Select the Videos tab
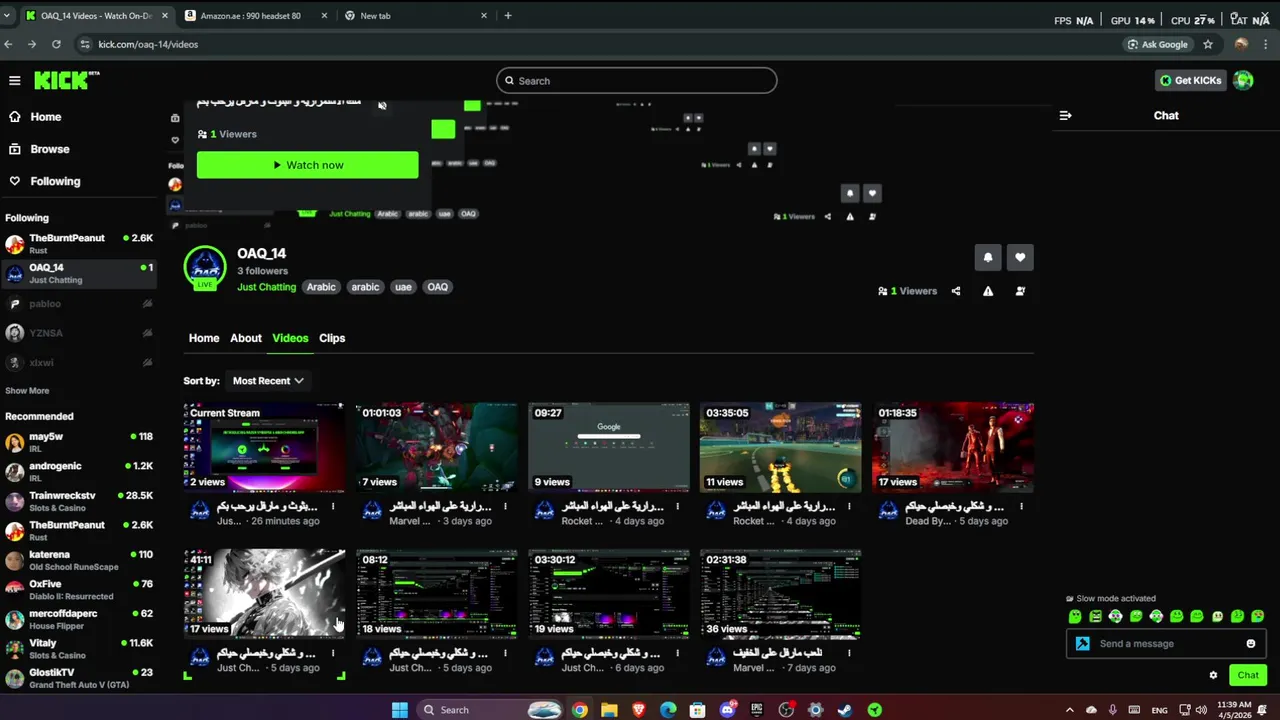This screenshot has width=1280, height=720. [x=290, y=338]
